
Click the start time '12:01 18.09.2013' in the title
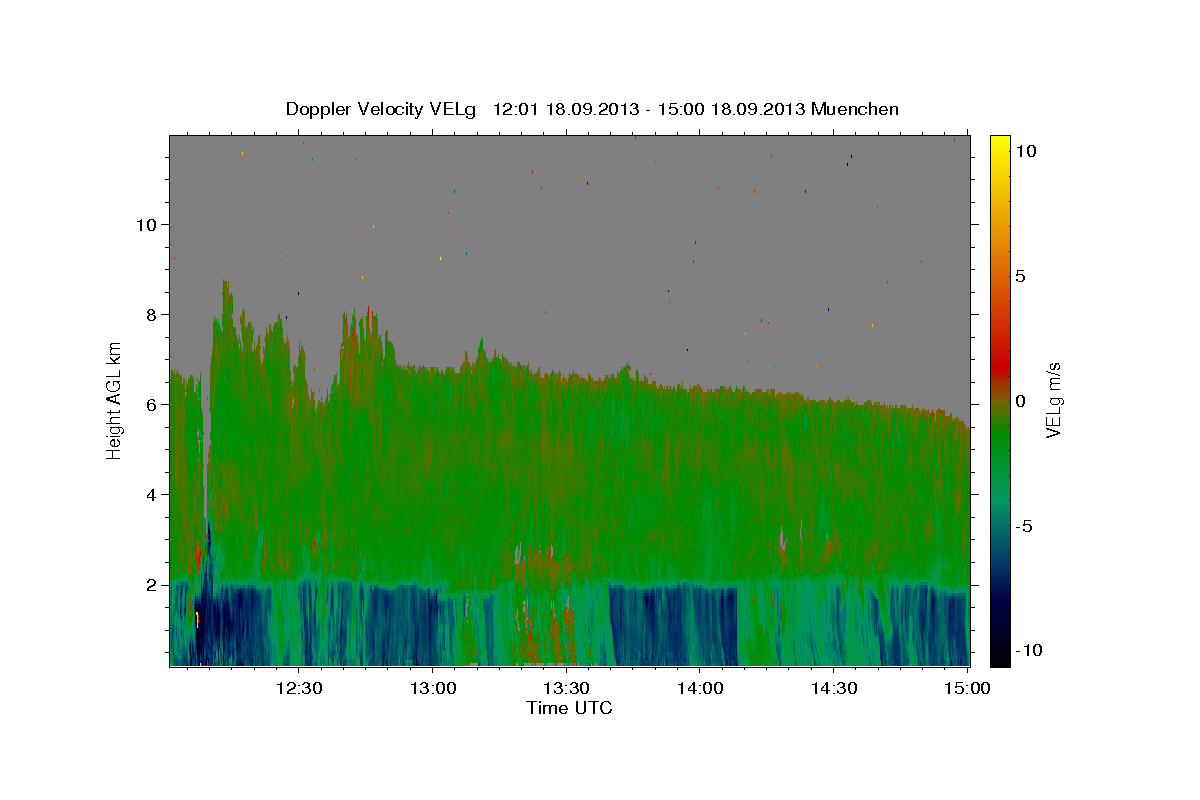(565, 109)
